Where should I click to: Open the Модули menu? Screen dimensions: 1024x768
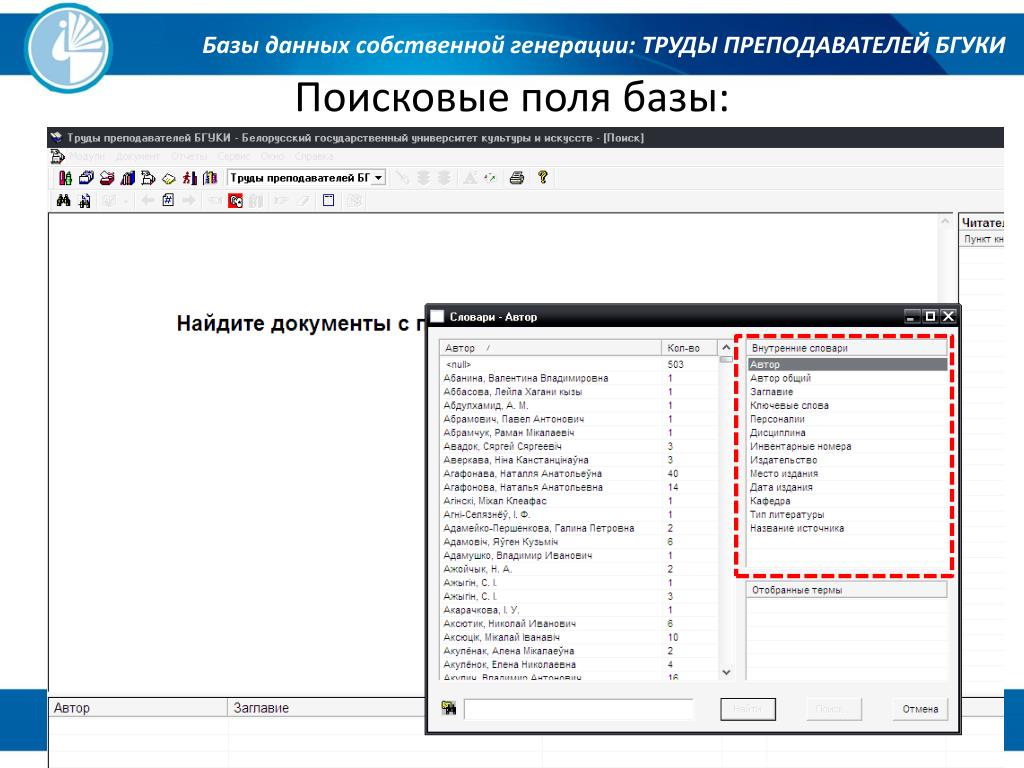pyautogui.click(x=88, y=156)
